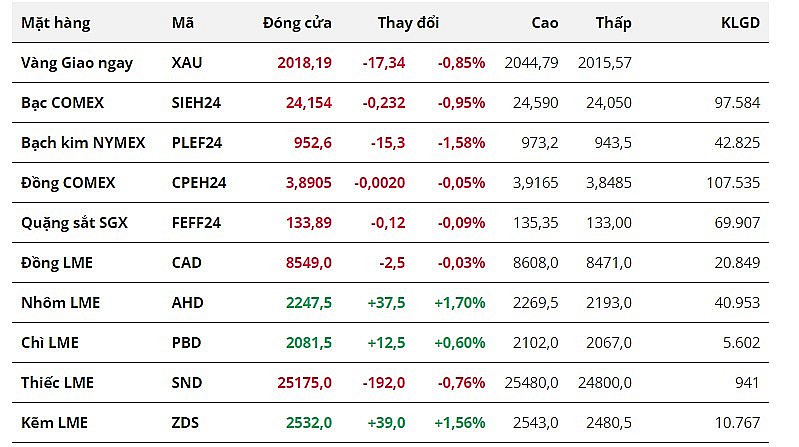Click the SIEH24 ticker code
The image size is (799, 447).
195,102
